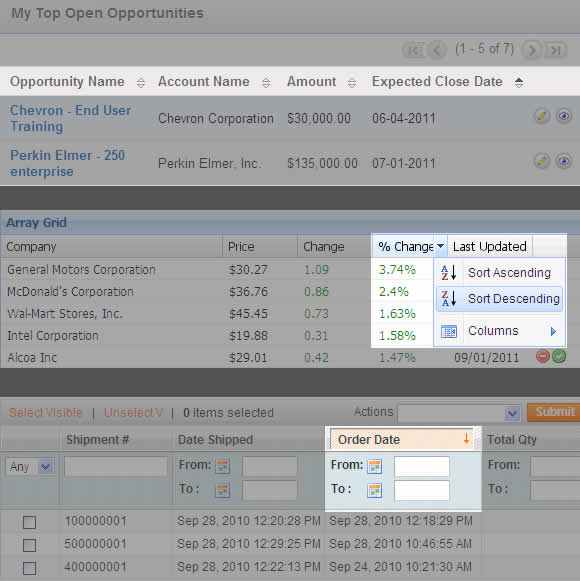Check the box for shipment 500000001
The width and height of the screenshot is (580, 581).
click(30, 545)
